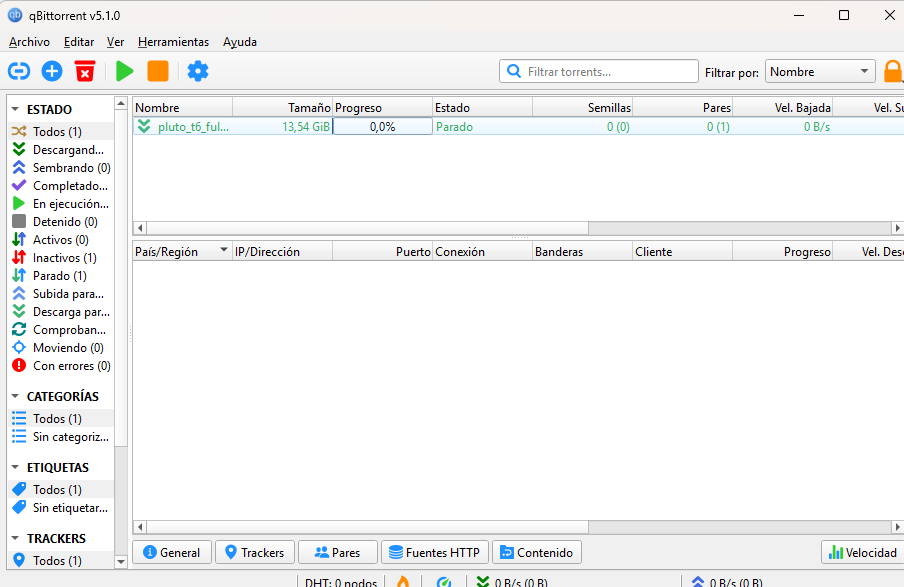This screenshot has width=904, height=587.
Task: Click the Comprobando refresh arrows icon
Action: pyautogui.click(x=19, y=329)
